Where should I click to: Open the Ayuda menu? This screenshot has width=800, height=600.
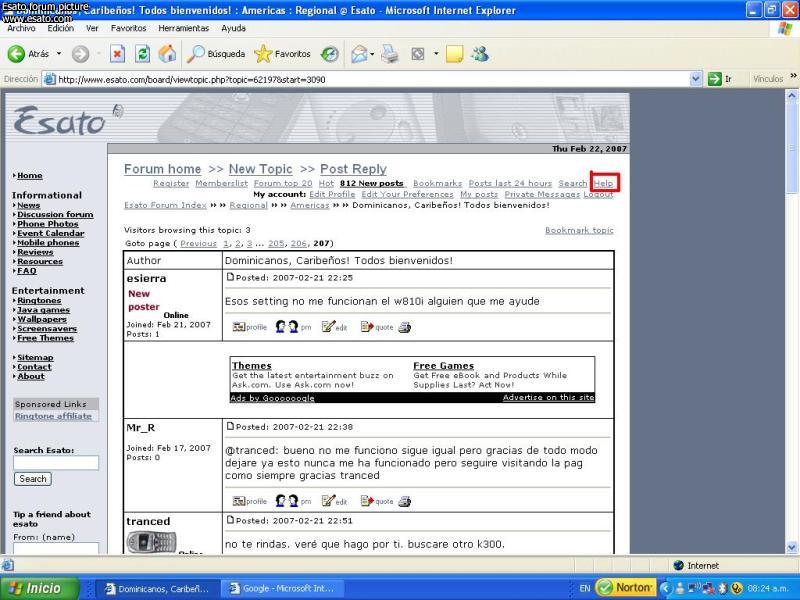click(233, 29)
